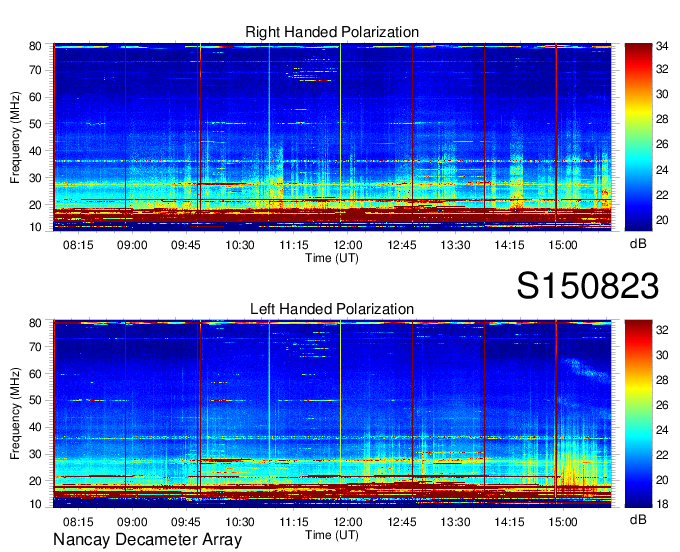Click the 60 MHz tick on top plot
This screenshot has width=680, height=552.
[35, 97]
